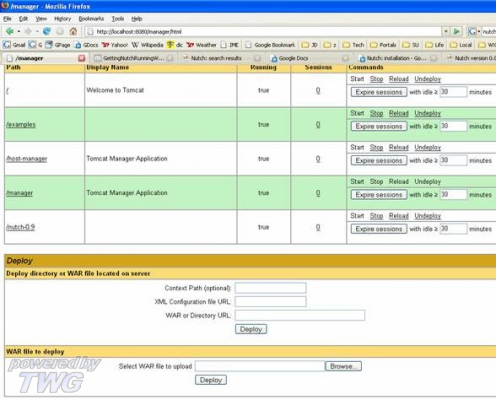
Task: Click Expire sessions for Welcome to Tomcat
Action: [x=379, y=92]
